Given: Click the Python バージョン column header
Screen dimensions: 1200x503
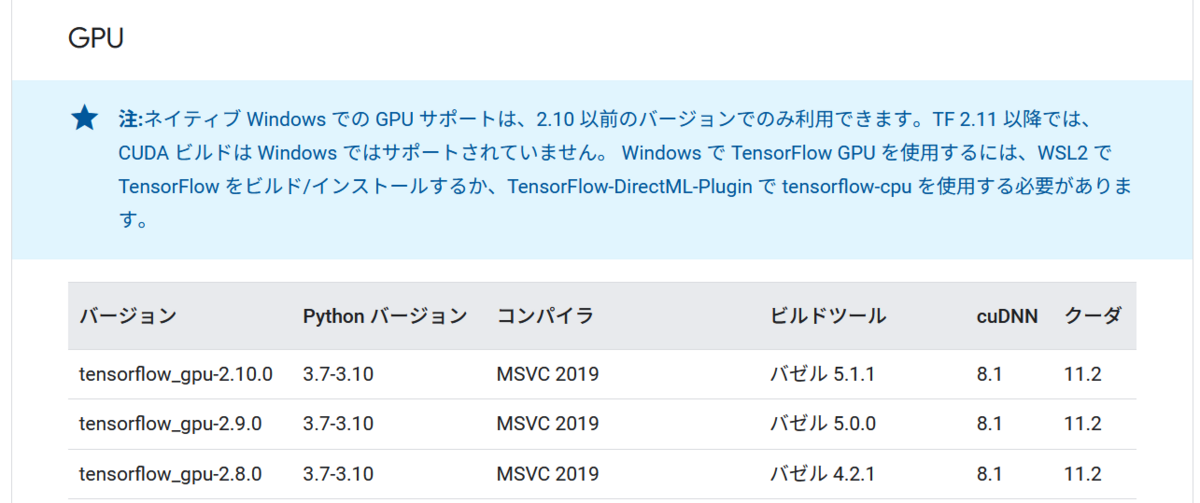Looking at the screenshot, I should 385,317.
